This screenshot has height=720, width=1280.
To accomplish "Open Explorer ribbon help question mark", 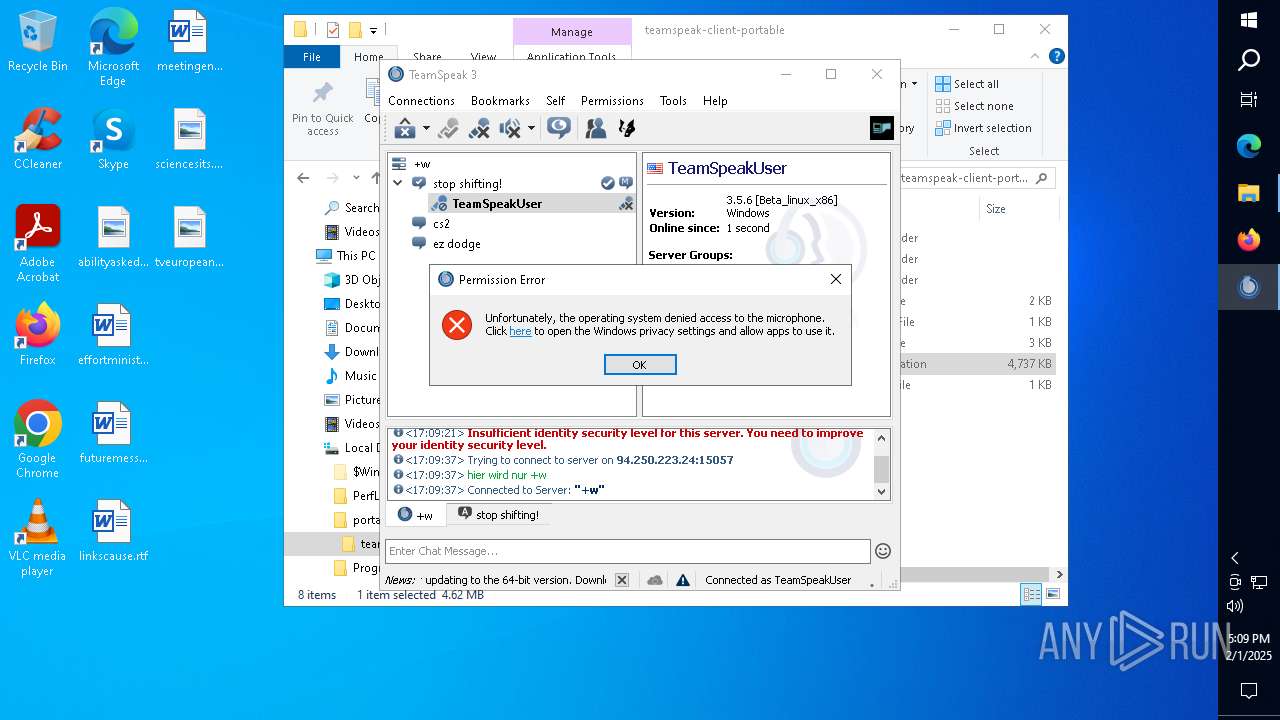I will 1057,57.
